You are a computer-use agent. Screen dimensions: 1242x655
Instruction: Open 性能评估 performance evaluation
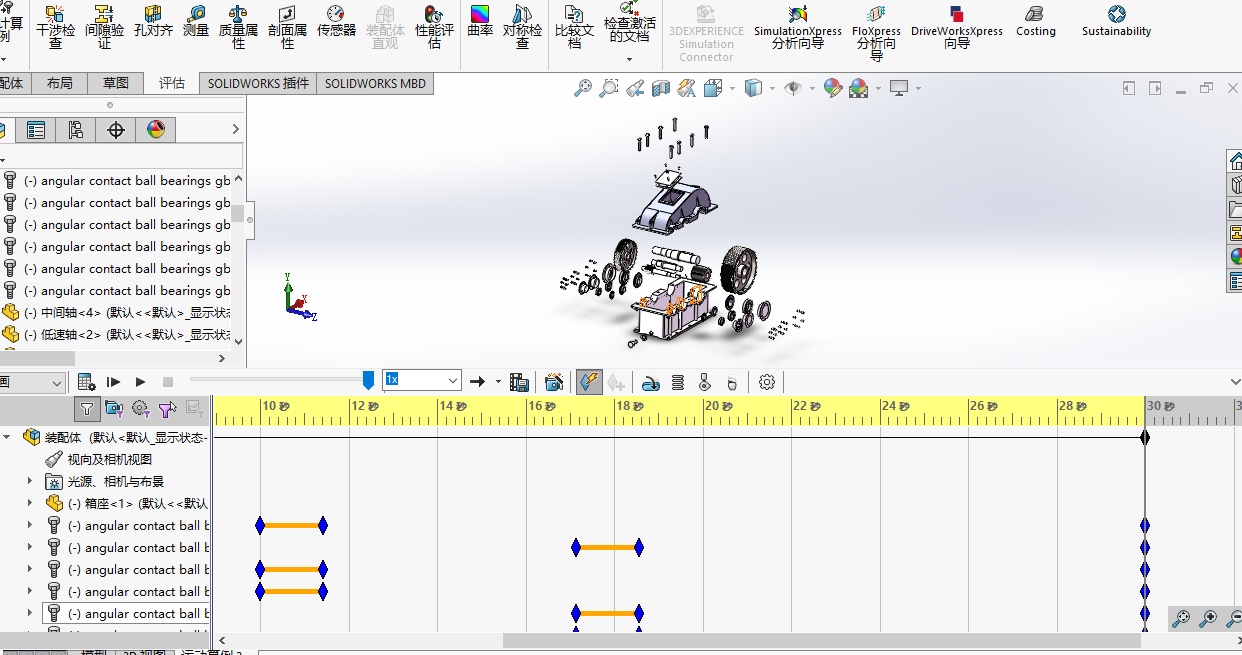[434, 26]
